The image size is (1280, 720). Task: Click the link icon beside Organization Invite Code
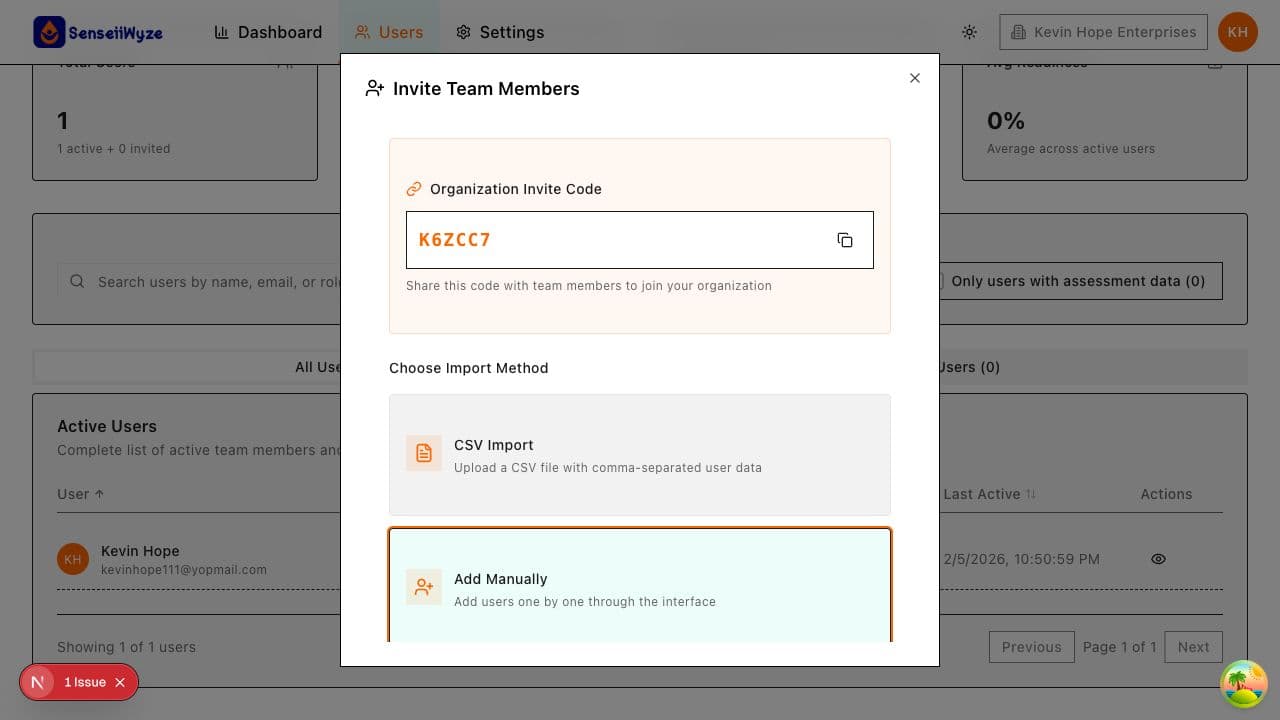point(414,188)
